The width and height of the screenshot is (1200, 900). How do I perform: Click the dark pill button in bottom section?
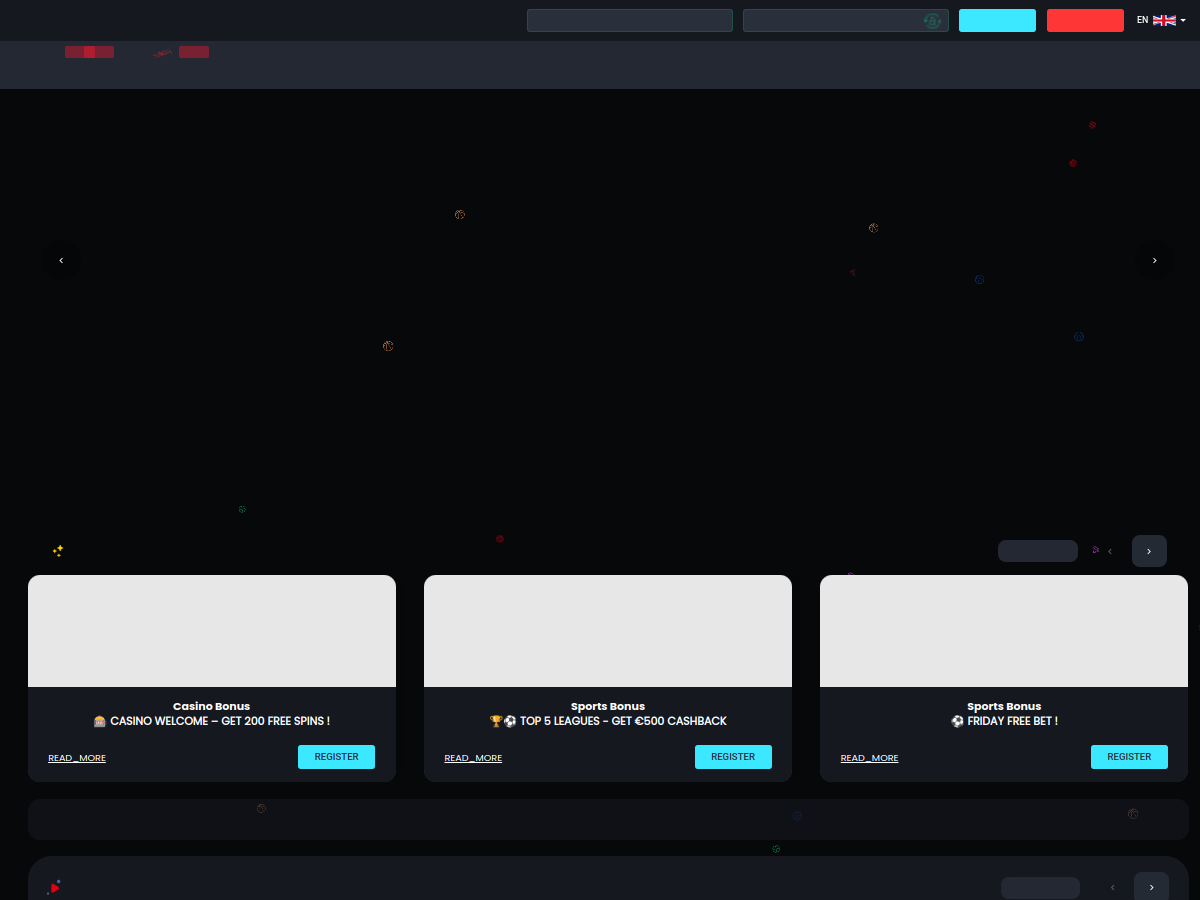pyautogui.click(x=1040, y=888)
